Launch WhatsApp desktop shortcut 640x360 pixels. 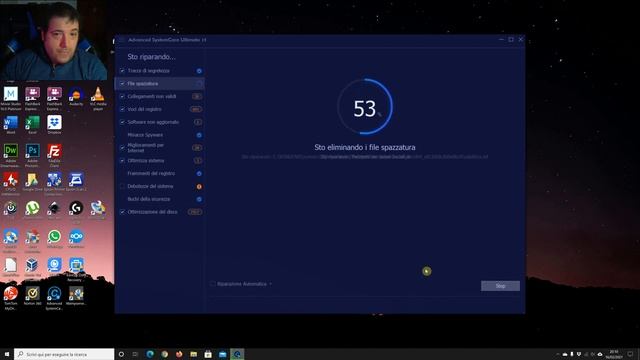pos(54,239)
